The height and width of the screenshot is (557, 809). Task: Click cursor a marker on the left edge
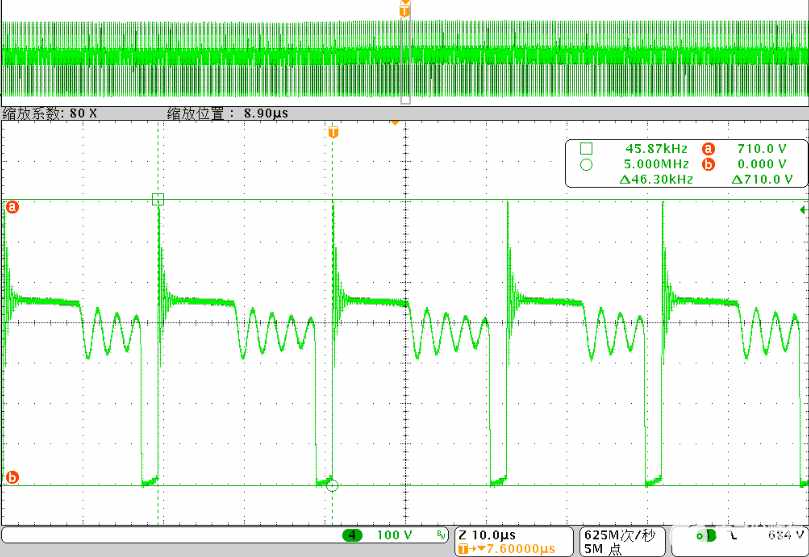[12, 207]
